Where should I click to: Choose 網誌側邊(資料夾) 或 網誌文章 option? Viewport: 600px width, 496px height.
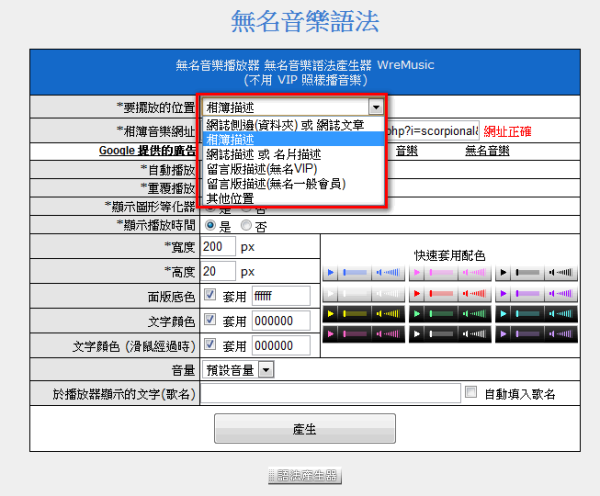pos(293,125)
